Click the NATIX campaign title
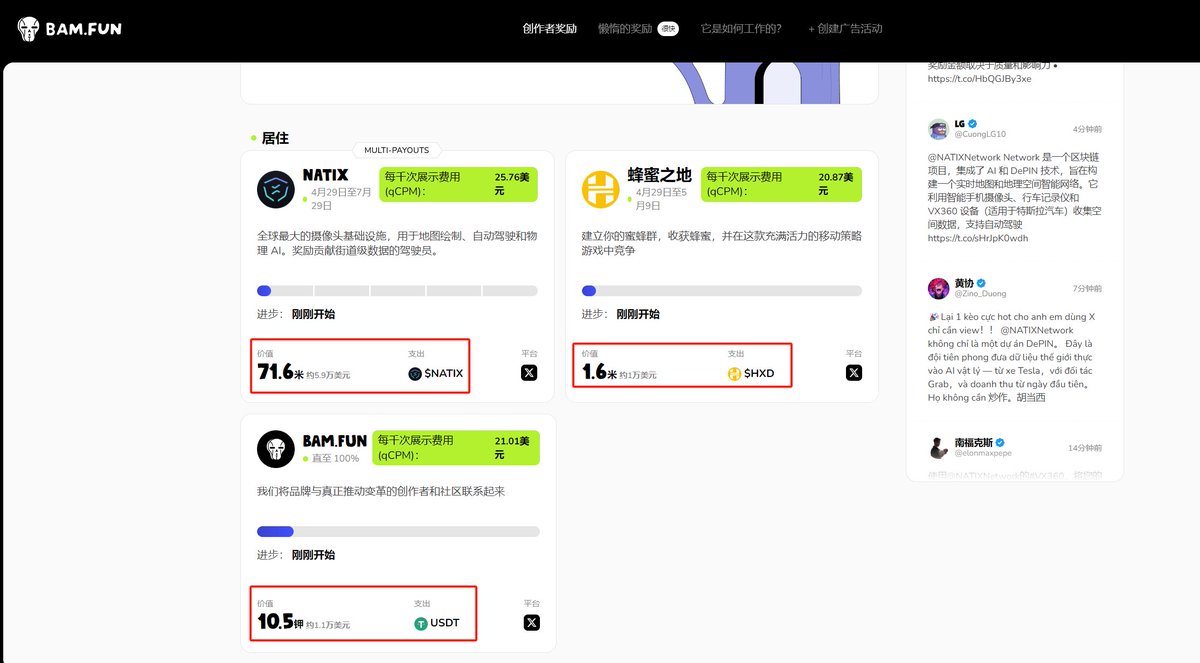The width and height of the screenshot is (1200, 663). click(326, 175)
